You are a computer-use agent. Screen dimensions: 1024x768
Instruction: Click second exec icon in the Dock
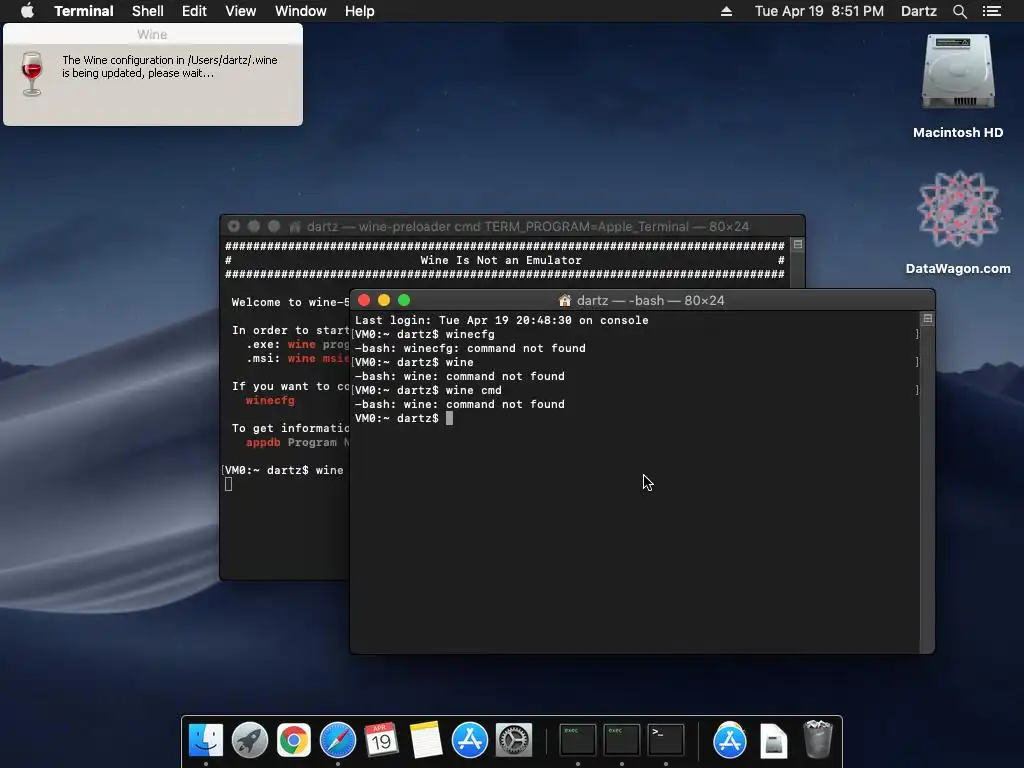coord(621,740)
